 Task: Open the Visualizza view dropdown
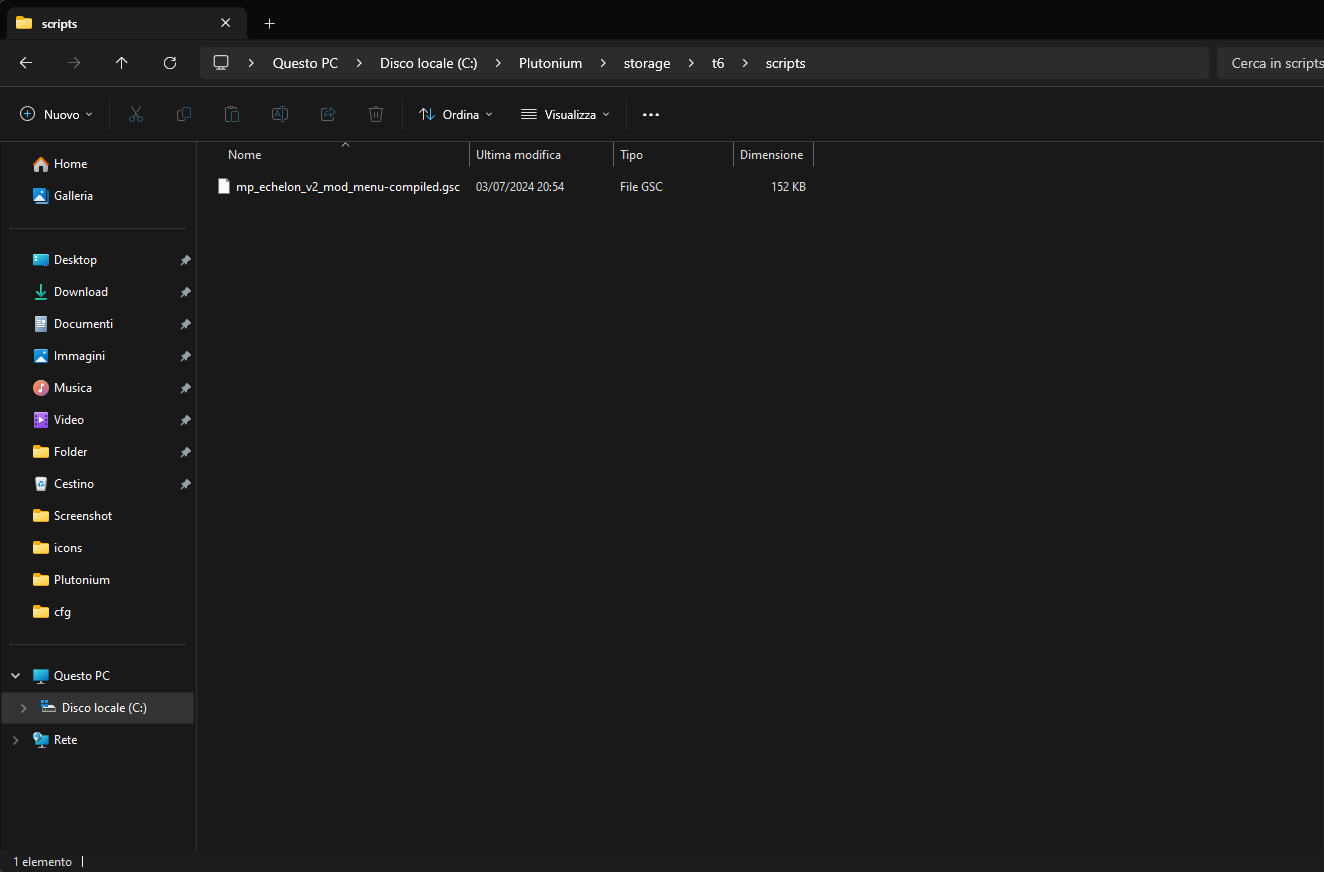pyautogui.click(x=565, y=115)
